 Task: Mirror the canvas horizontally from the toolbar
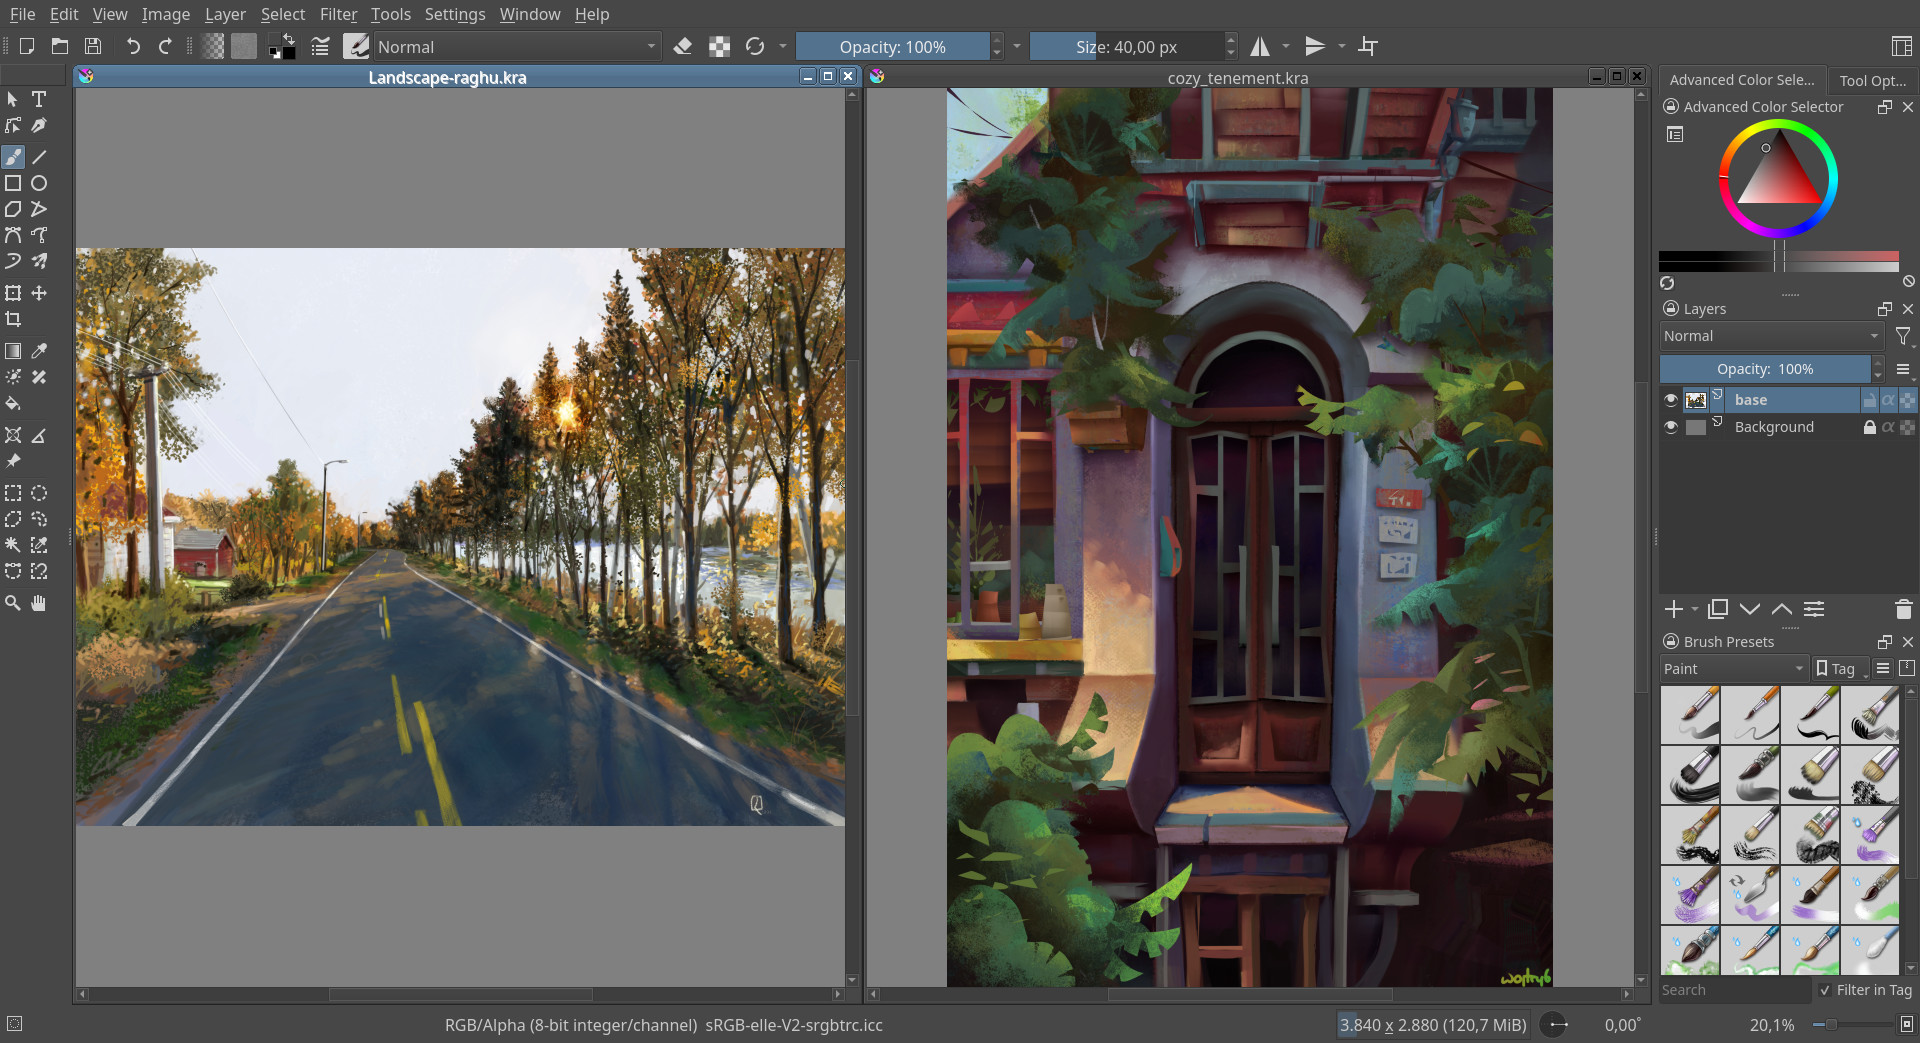[1260, 46]
